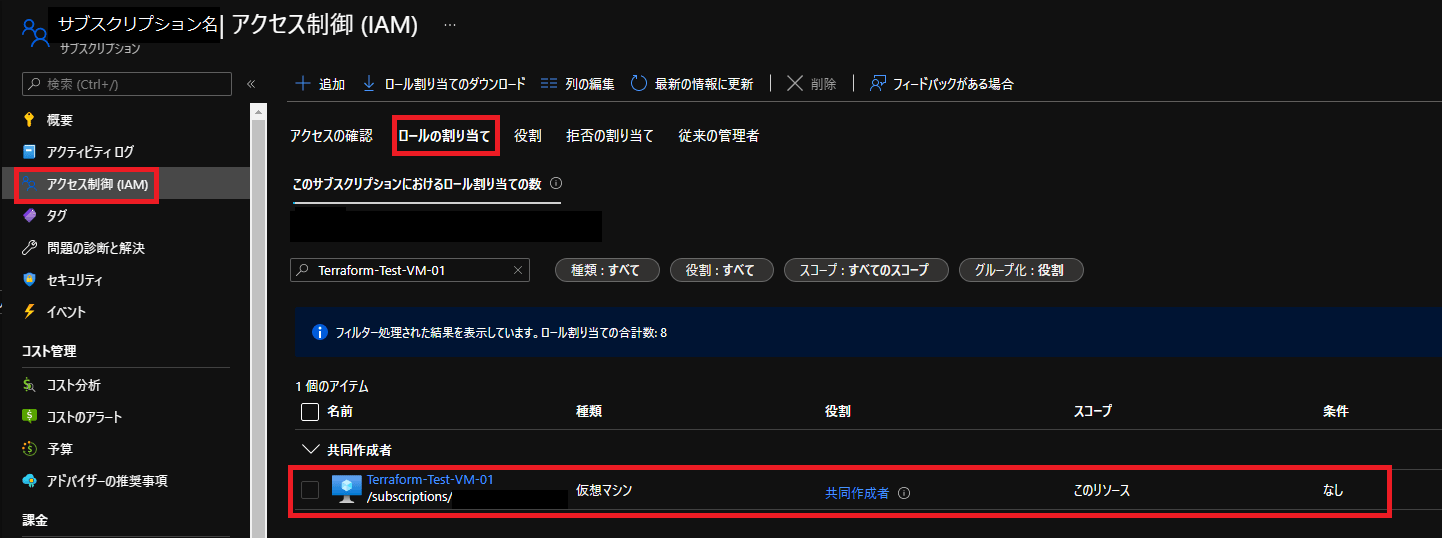Click the スコープ column header
Screen dimensions: 1442x538
tap(1092, 411)
